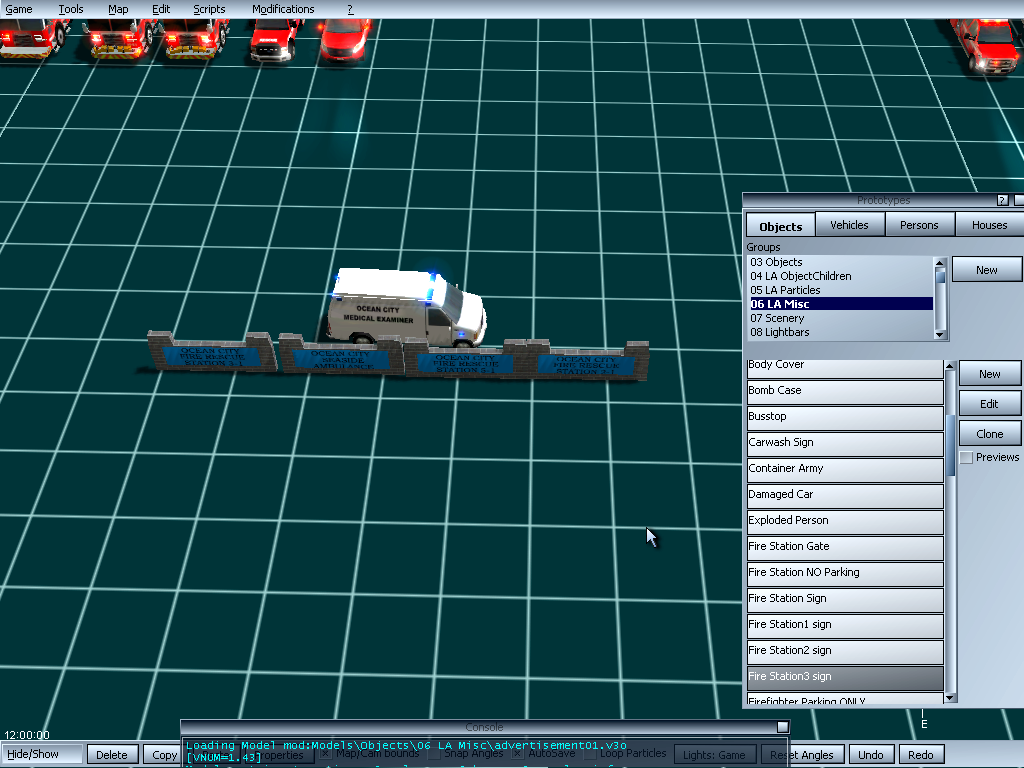This screenshot has width=1024, height=768.
Task: Click the Hide/Show button
Action: (x=42, y=754)
